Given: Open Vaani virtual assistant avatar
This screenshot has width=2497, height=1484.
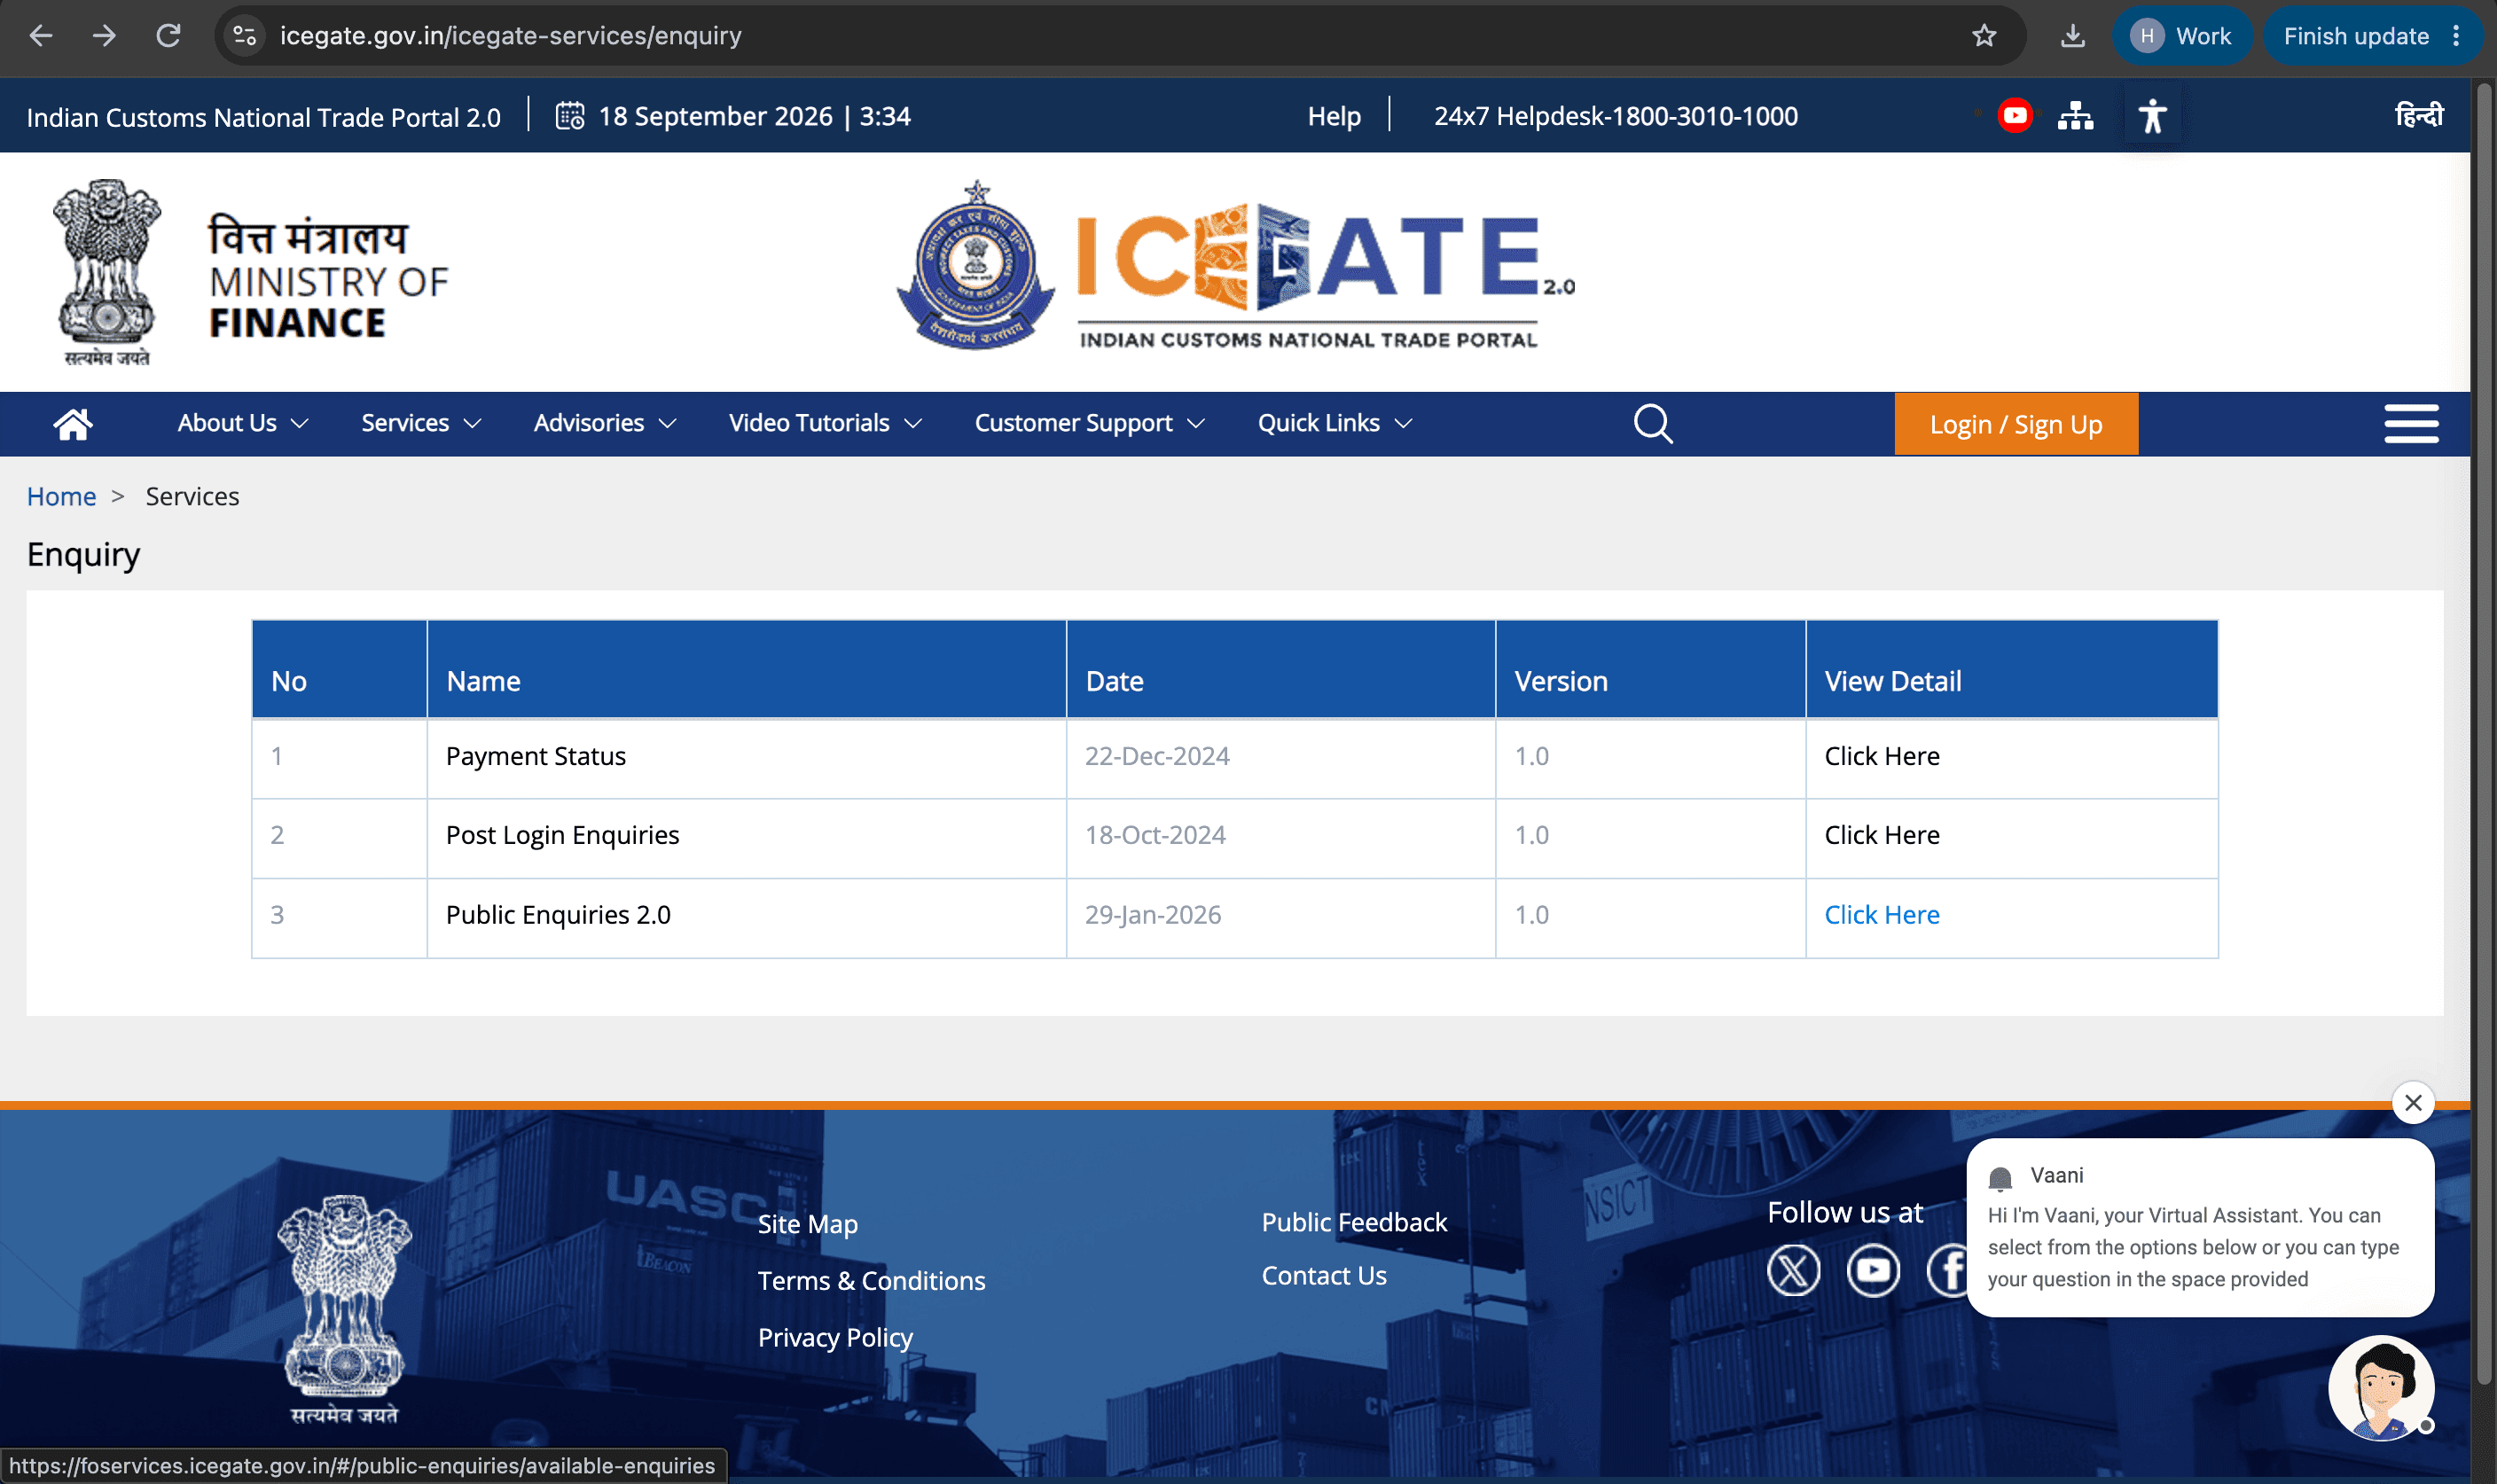Looking at the screenshot, I should coord(2381,1388).
